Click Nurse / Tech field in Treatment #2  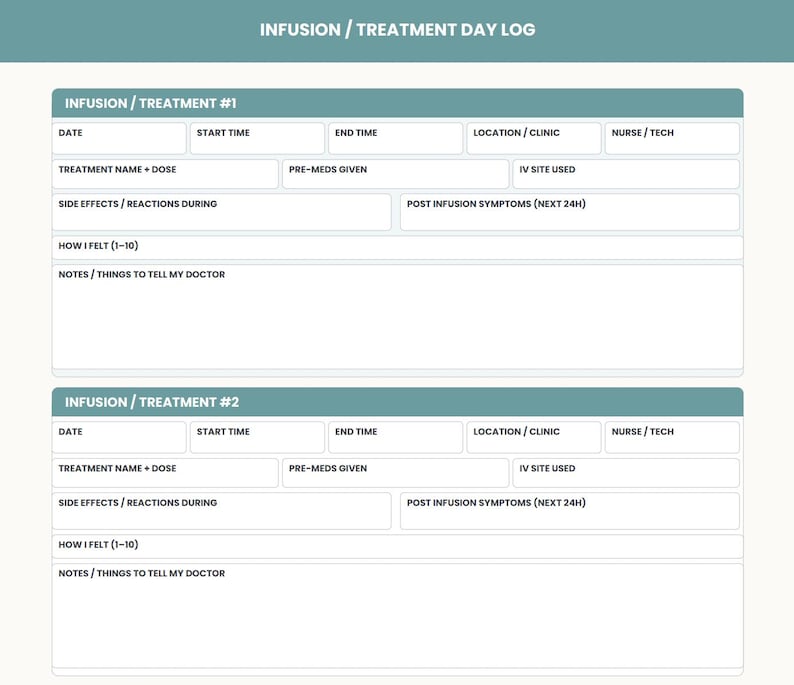pyautogui.click(x=672, y=437)
